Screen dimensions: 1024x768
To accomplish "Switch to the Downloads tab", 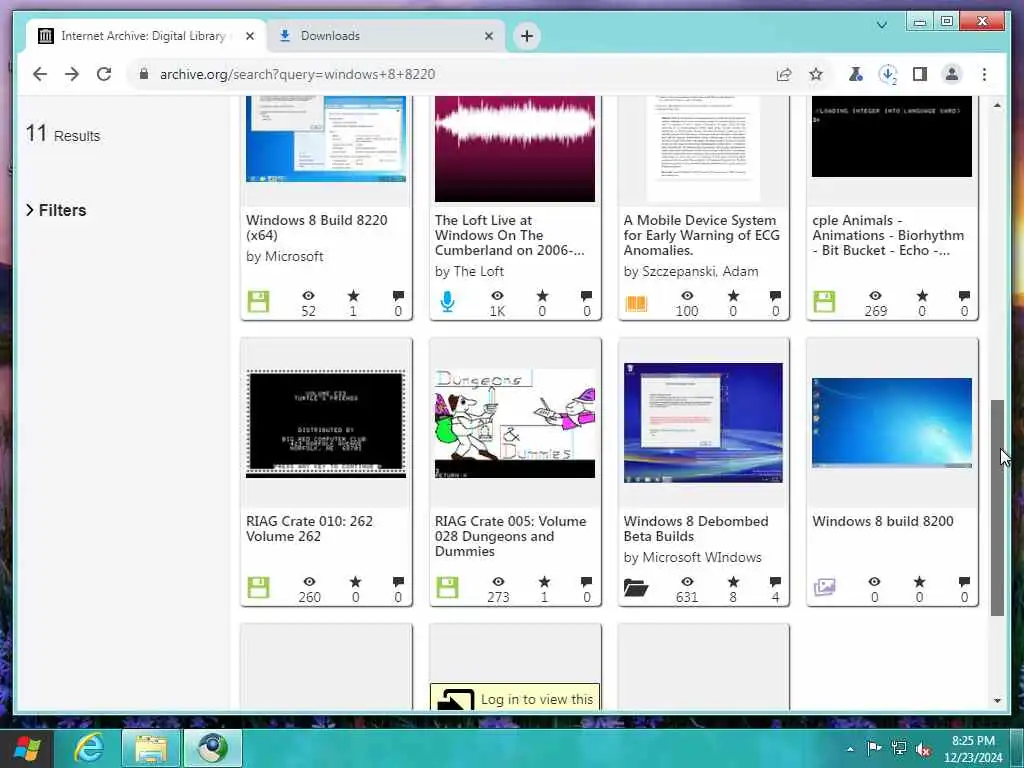I will (x=386, y=36).
